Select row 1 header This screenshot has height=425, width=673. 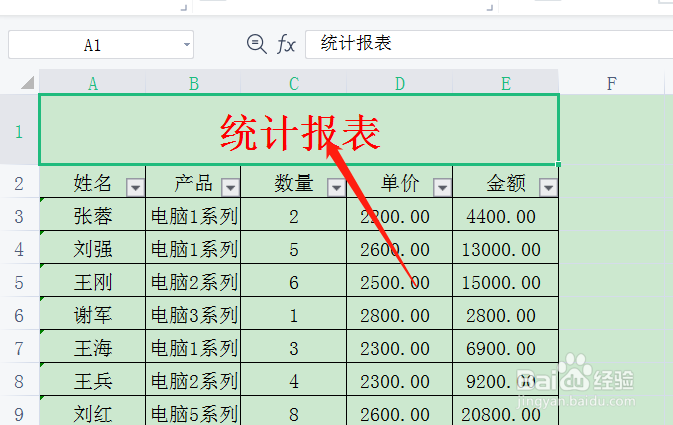19,130
